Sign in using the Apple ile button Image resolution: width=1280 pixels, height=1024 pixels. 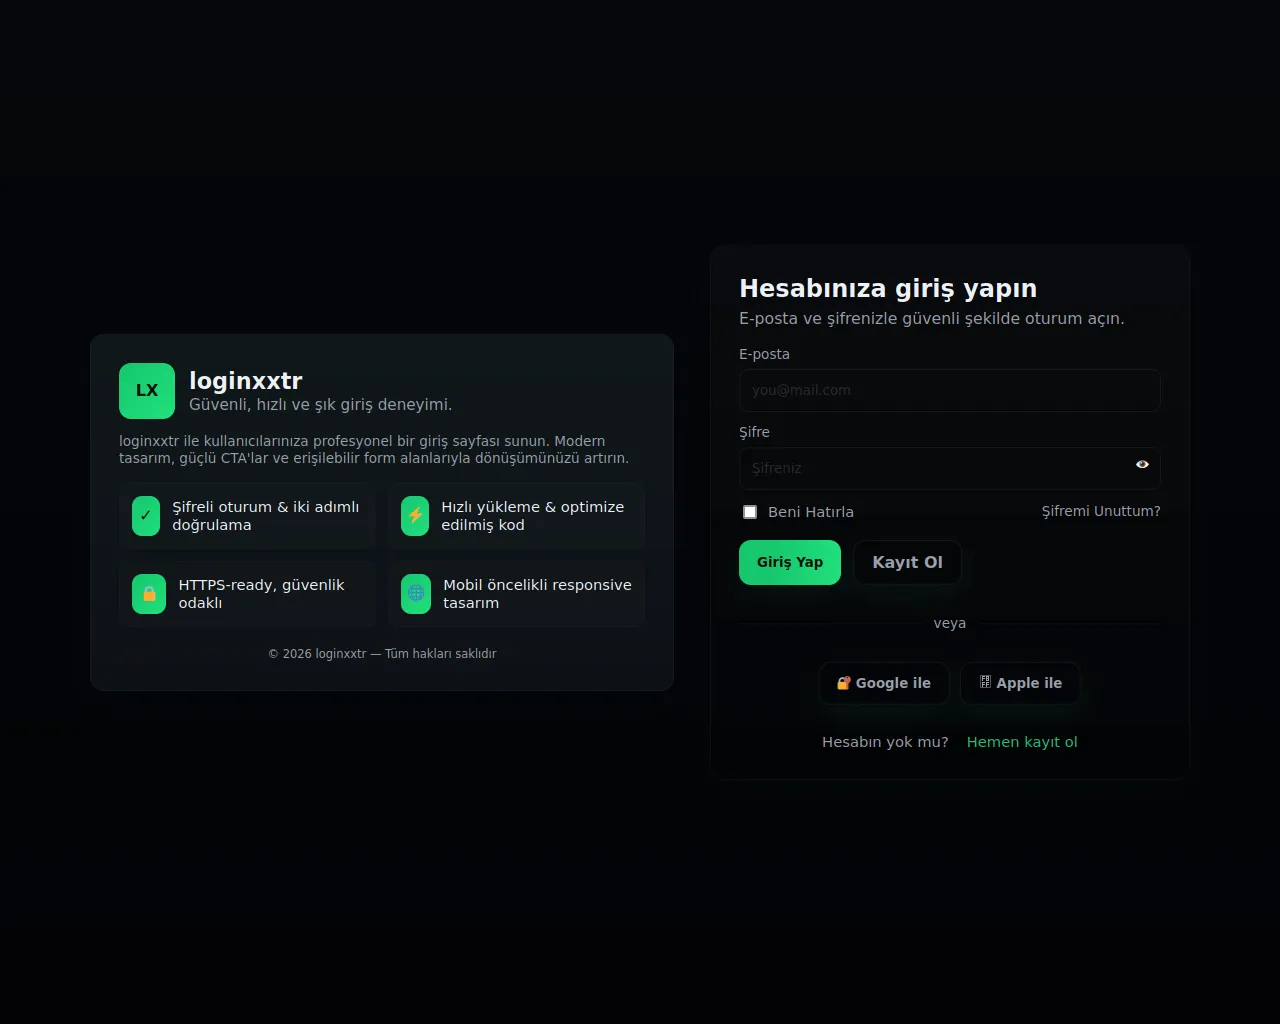coord(1020,683)
